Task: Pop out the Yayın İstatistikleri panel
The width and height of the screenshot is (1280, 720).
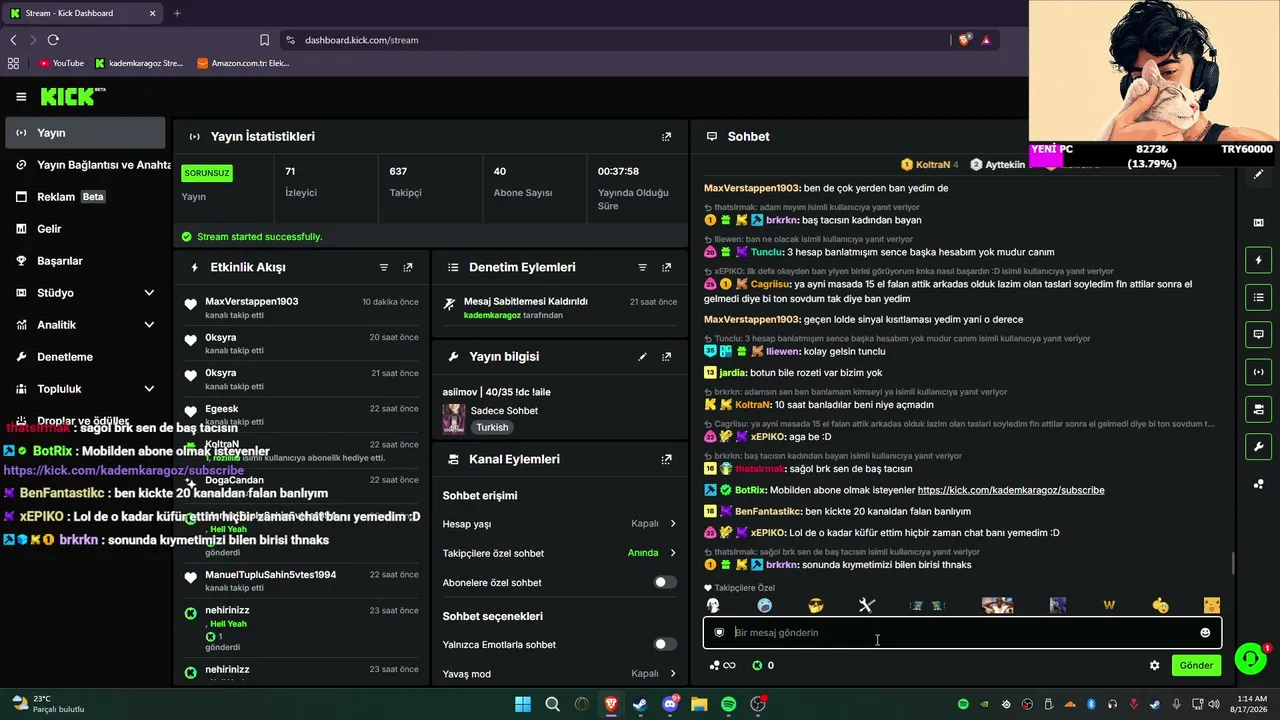Action: point(667,137)
